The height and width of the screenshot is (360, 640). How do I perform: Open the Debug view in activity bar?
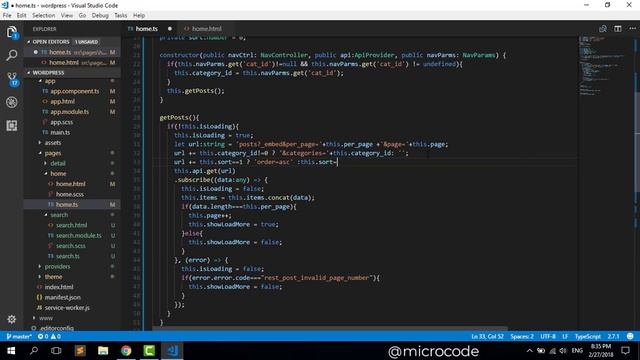click(x=12, y=102)
